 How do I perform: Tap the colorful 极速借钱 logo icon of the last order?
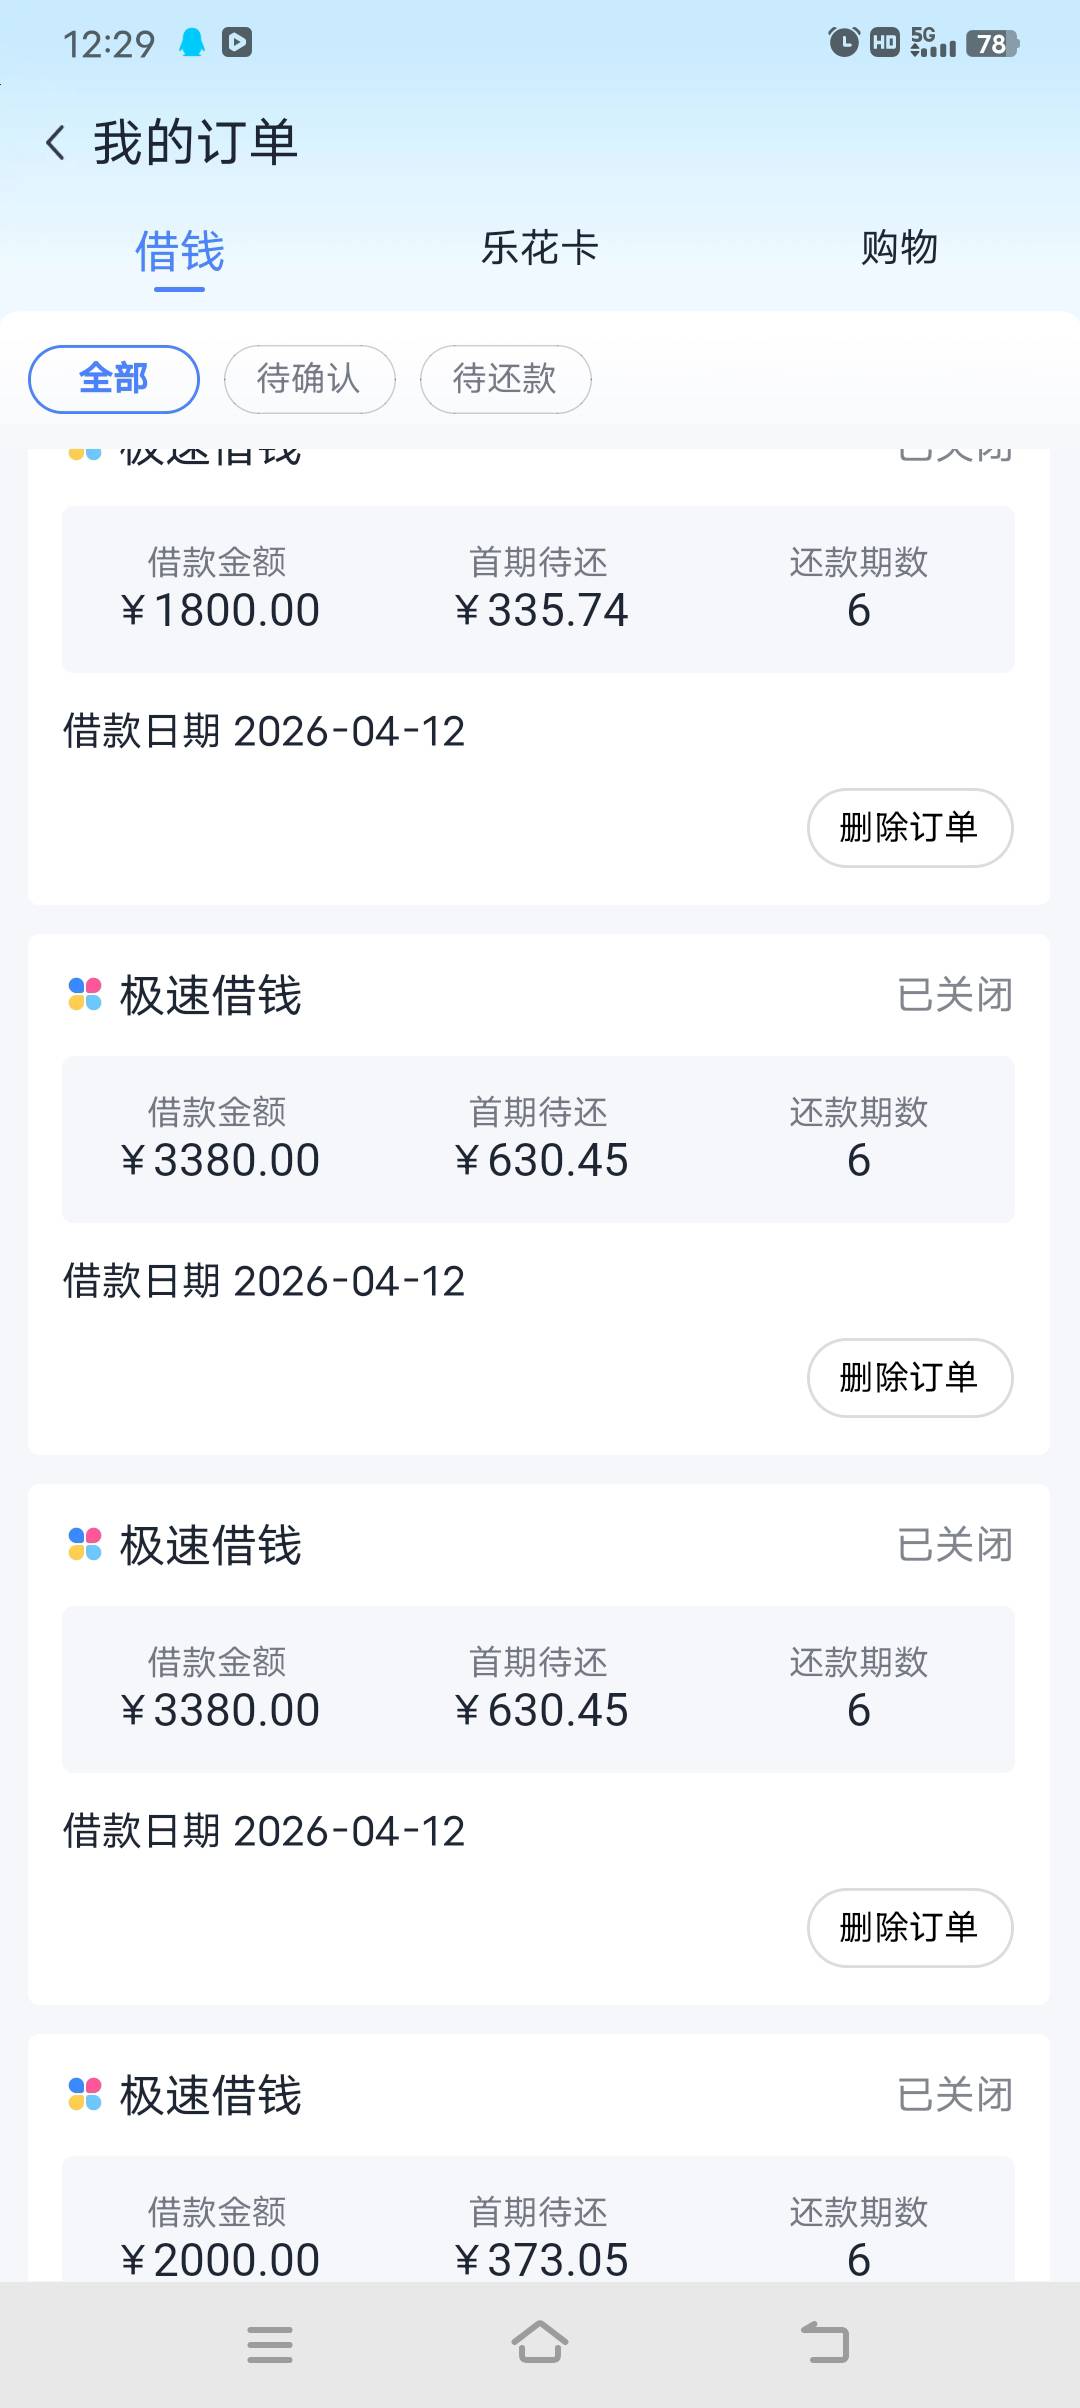point(85,2093)
